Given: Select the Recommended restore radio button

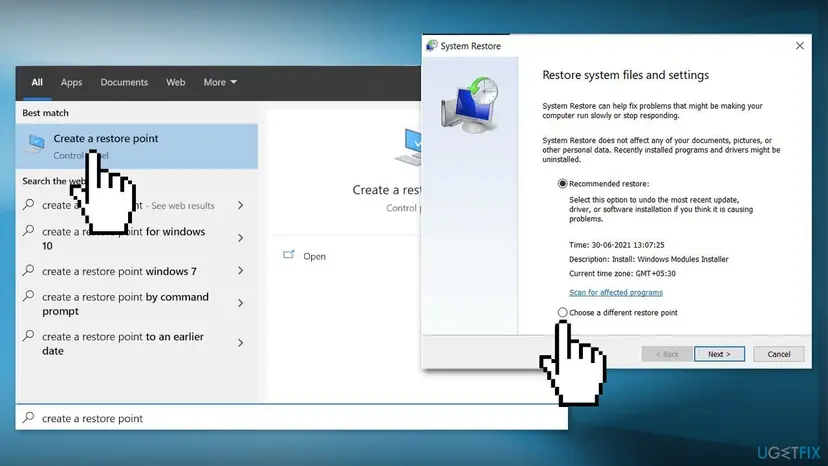Looking at the screenshot, I should tap(562, 183).
